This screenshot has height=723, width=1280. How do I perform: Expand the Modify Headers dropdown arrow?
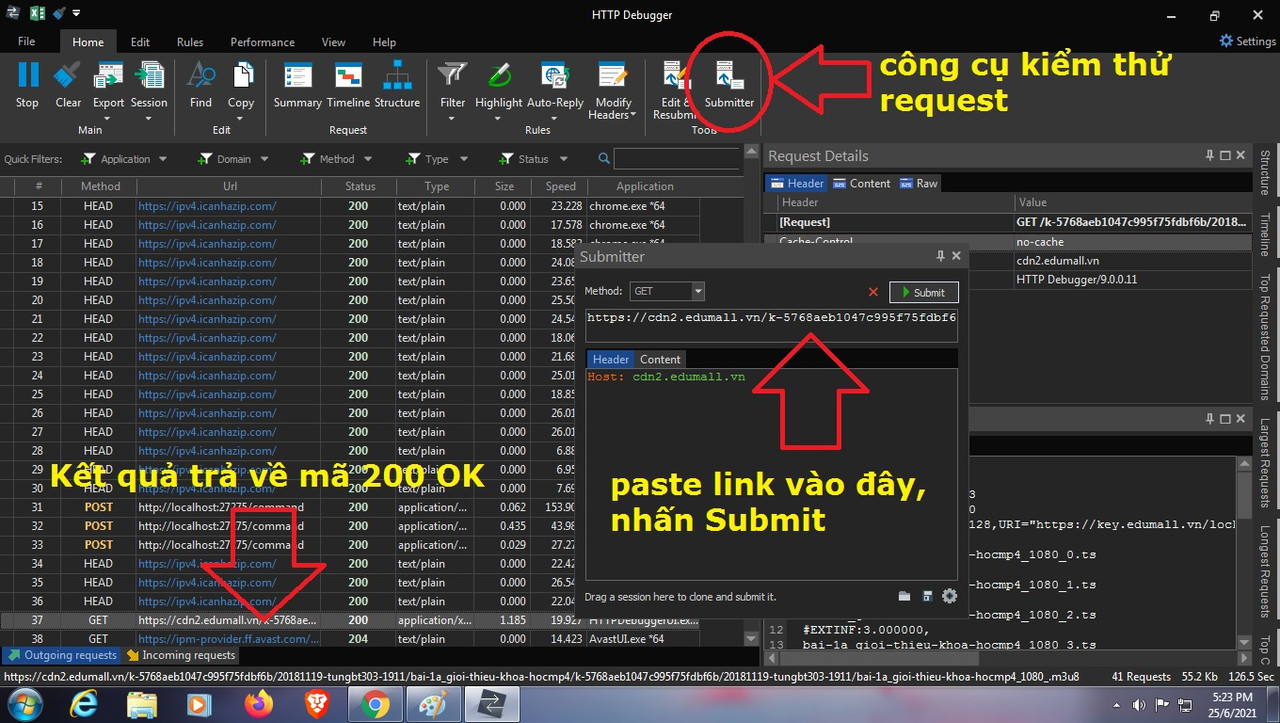(x=634, y=115)
